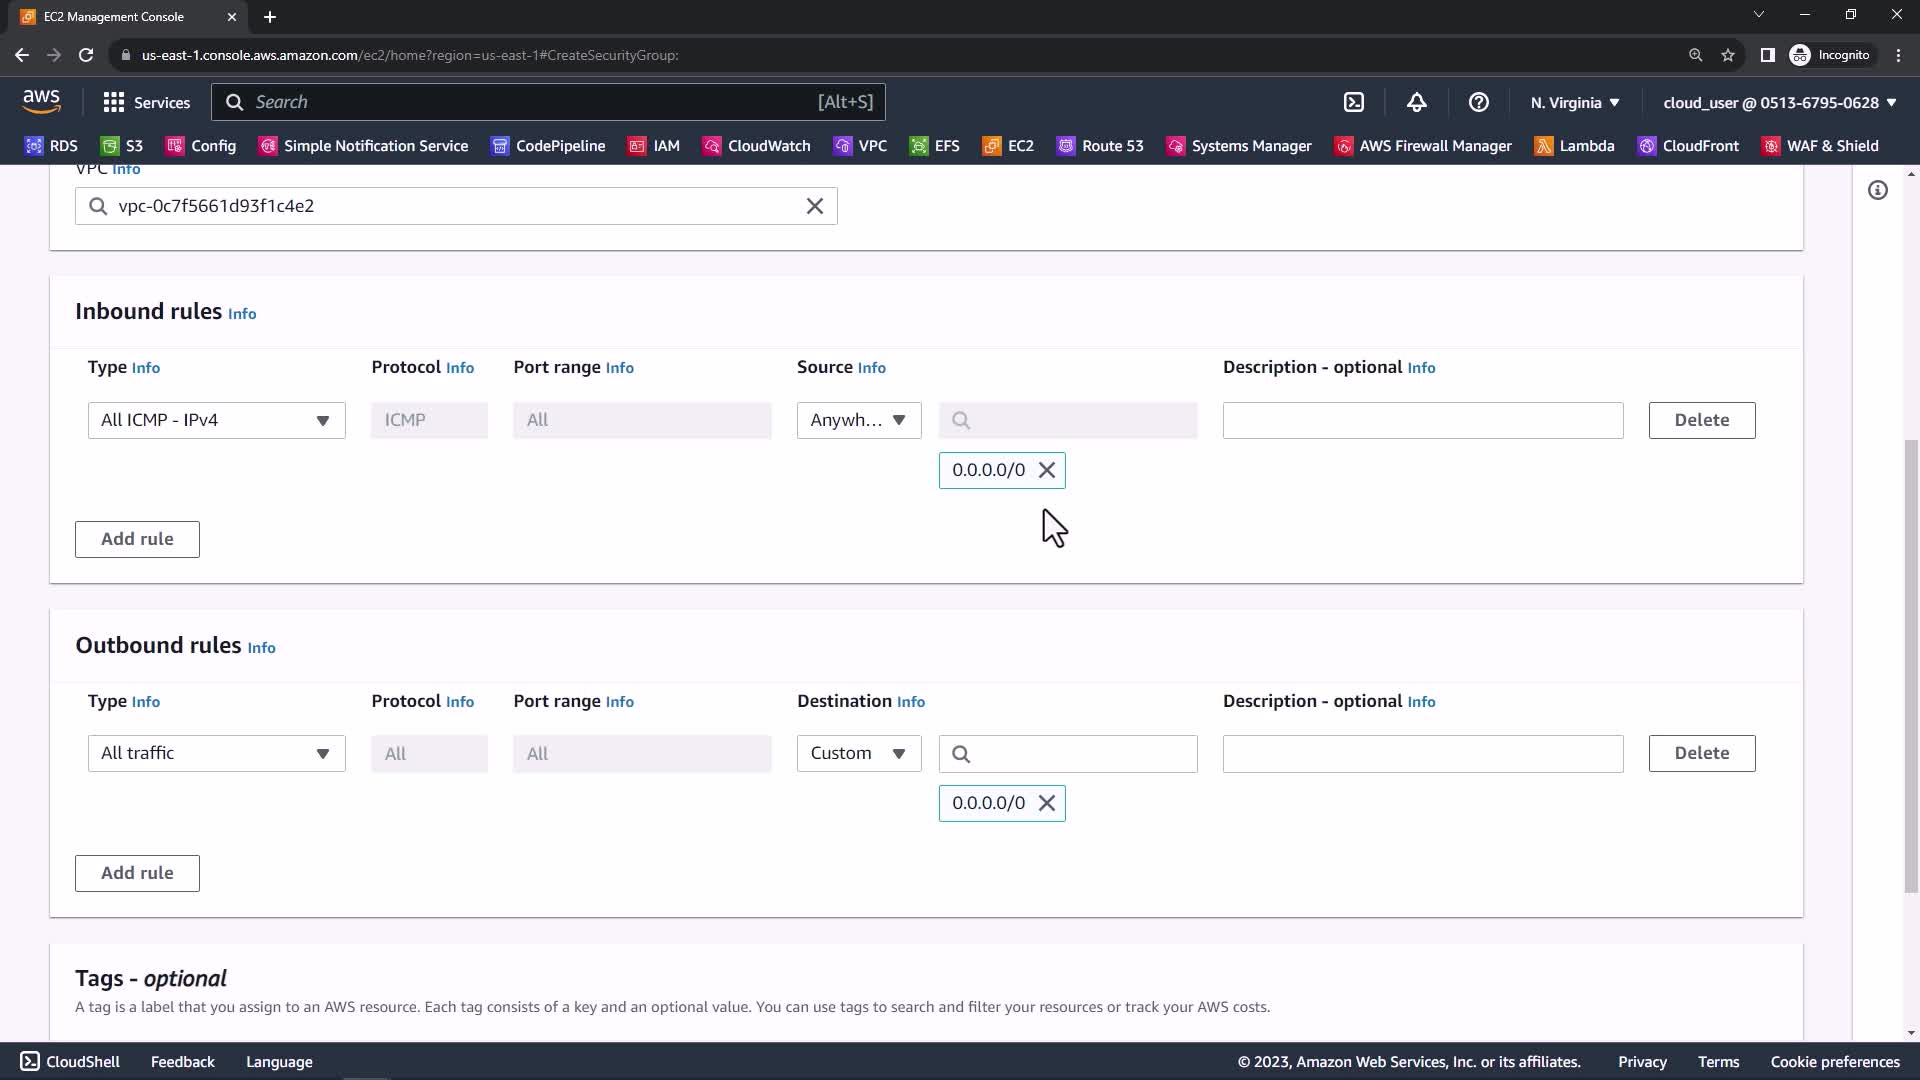Open the CloudWatch favorite shortcut
The image size is (1920, 1080).
coord(756,146)
